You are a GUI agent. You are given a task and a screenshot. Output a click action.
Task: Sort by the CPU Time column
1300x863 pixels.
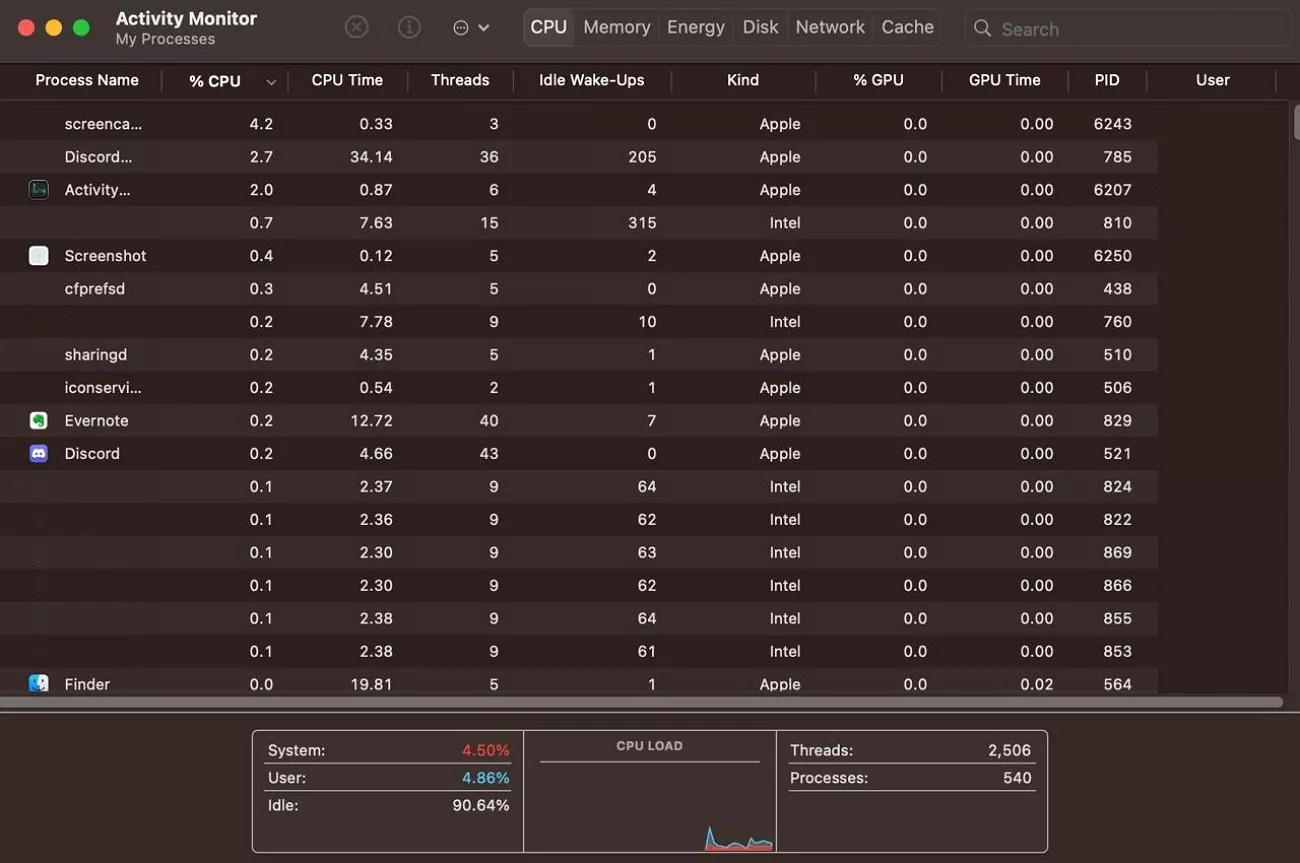[347, 80]
